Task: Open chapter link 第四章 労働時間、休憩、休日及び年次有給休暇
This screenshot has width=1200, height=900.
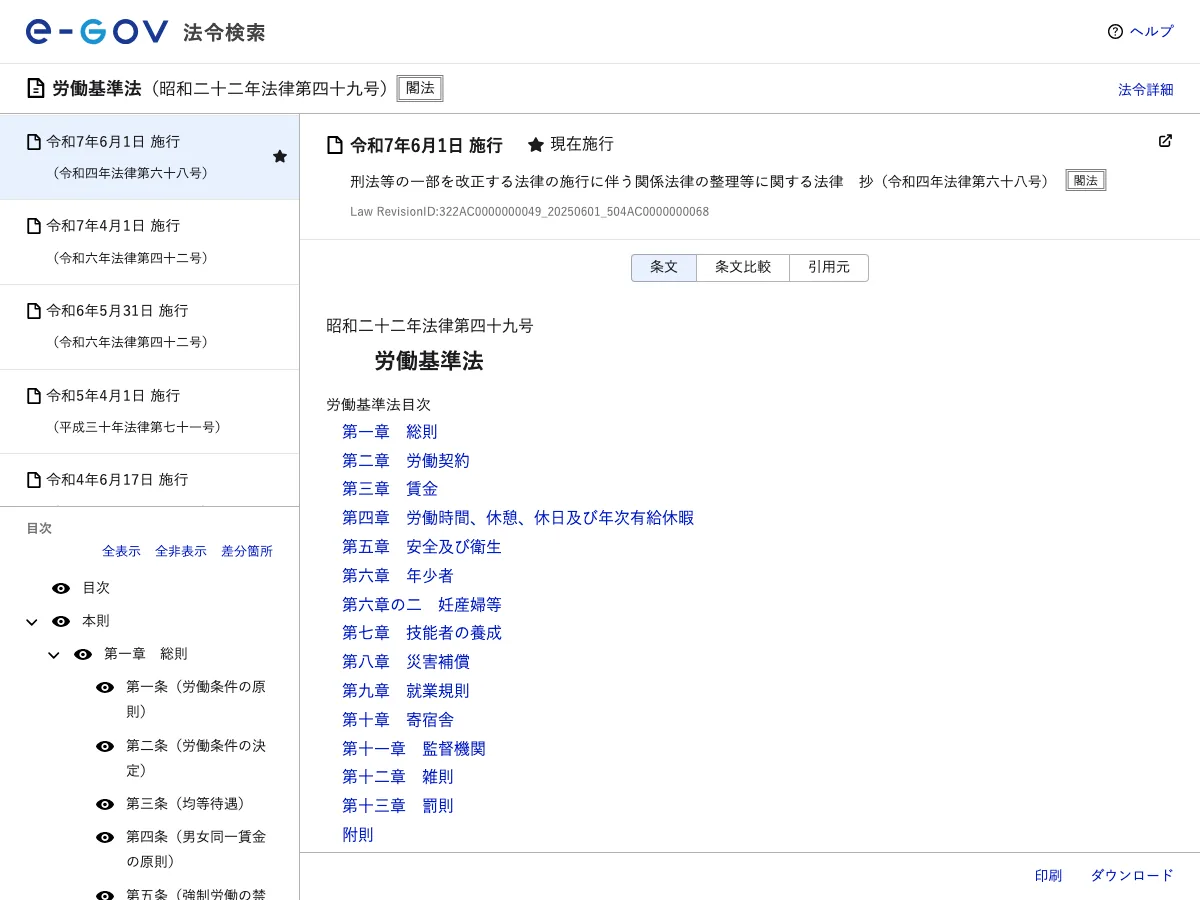Action: (x=518, y=518)
